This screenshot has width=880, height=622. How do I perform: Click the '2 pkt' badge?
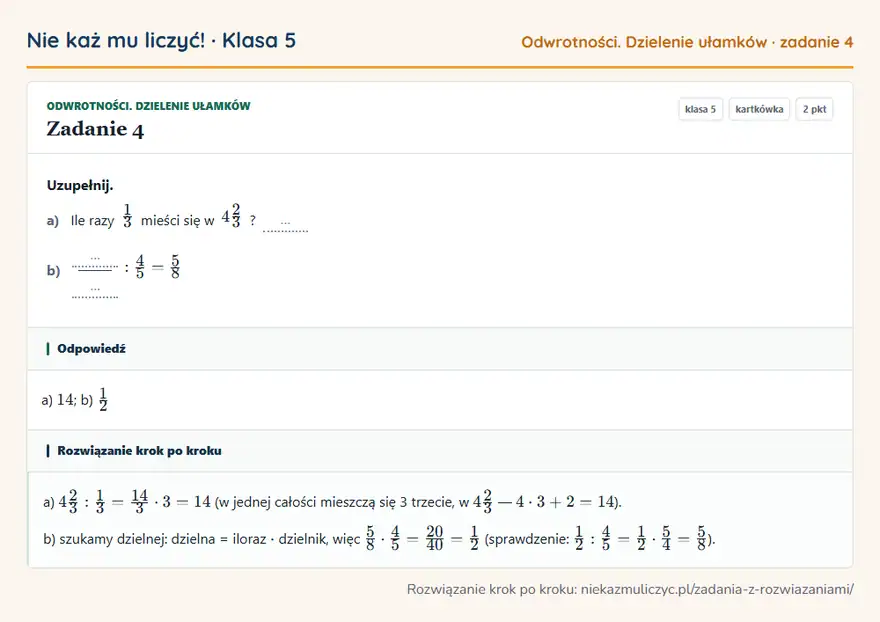pyautogui.click(x=814, y=109)
